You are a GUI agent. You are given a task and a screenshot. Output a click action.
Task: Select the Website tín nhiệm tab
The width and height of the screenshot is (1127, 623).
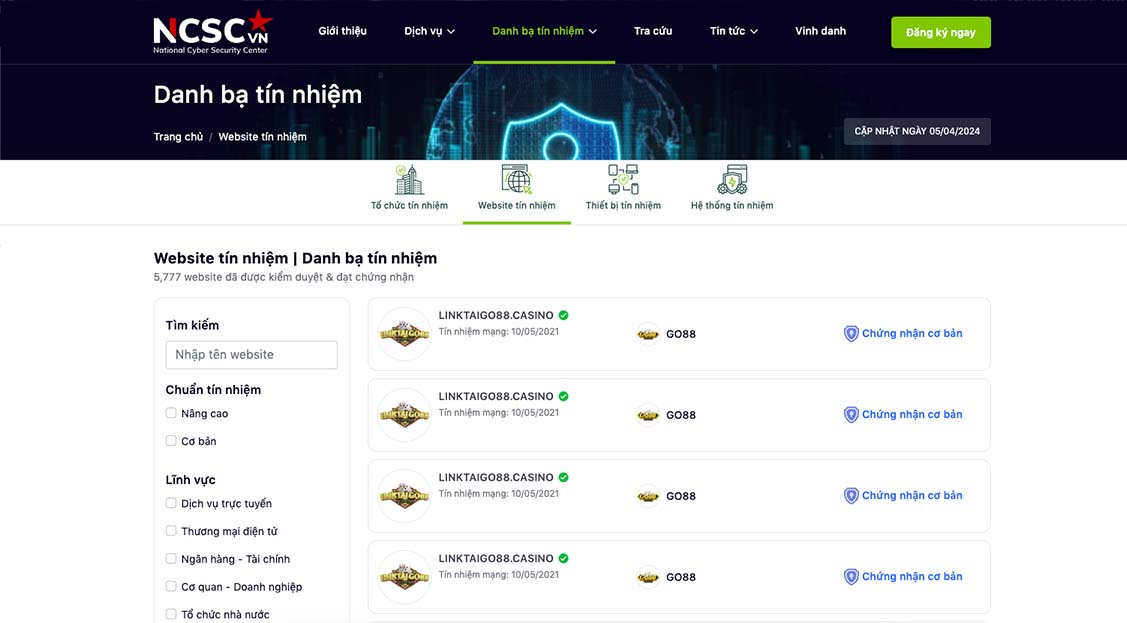tap(516, 189)
